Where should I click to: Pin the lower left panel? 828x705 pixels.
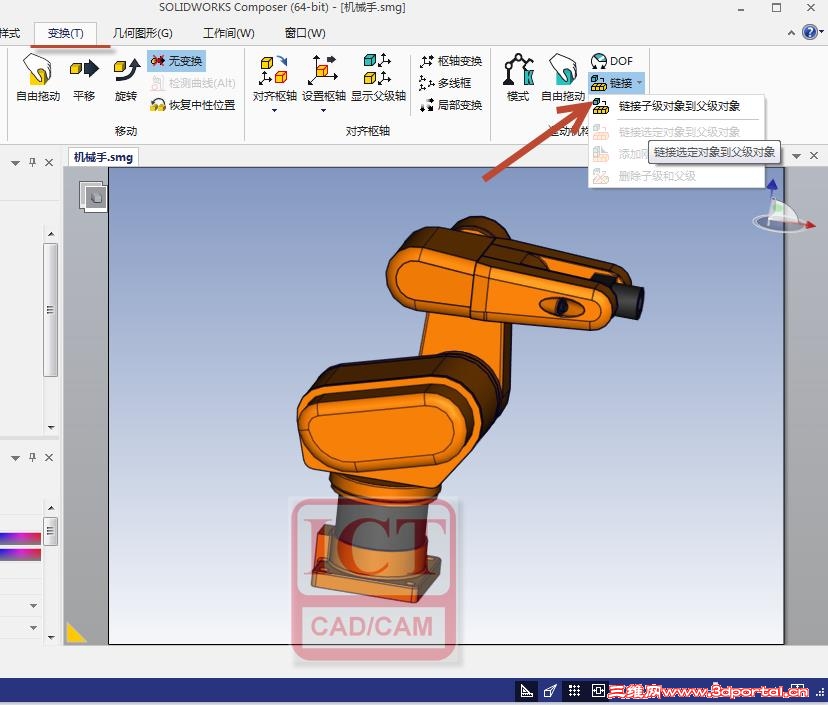32,457
